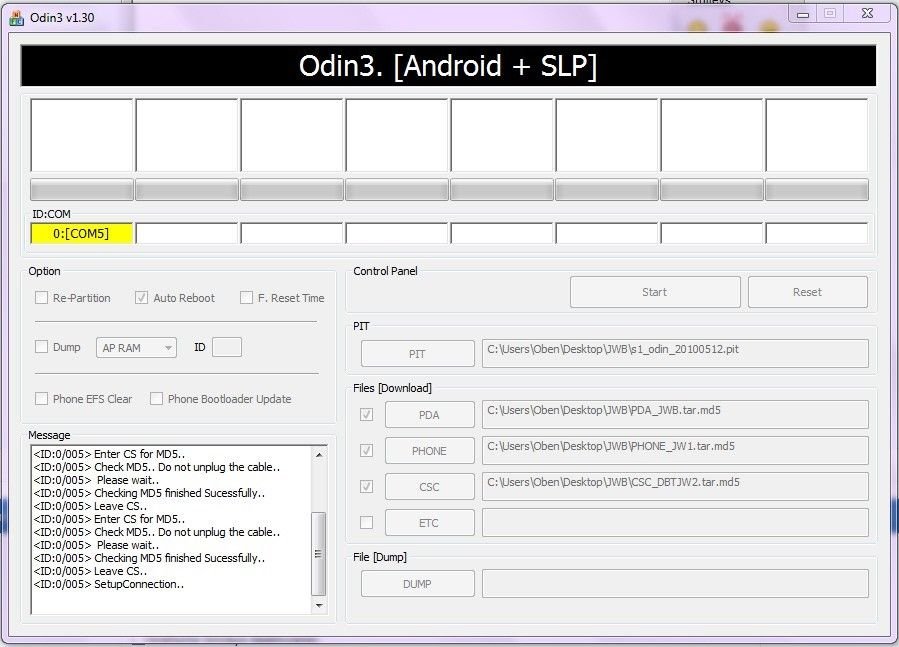The image size is (899, 647).
Task: Close the Odin3 window
Action: (867, 13)
